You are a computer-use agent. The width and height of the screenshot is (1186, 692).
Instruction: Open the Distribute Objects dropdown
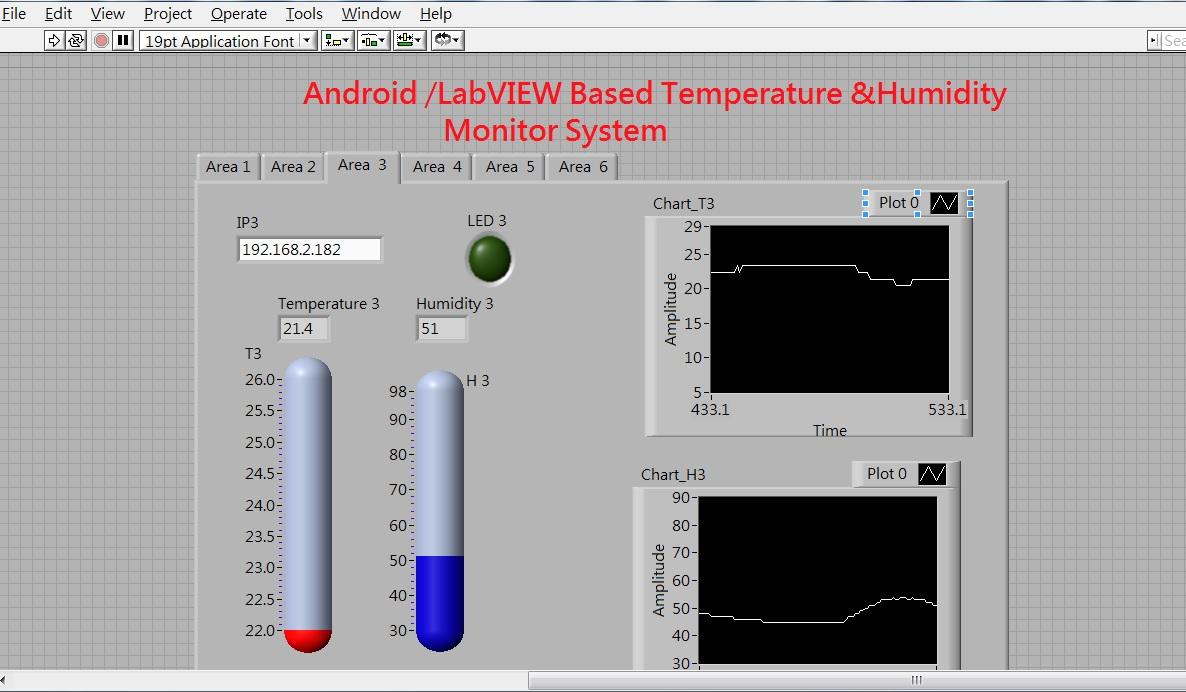[374, 40]
